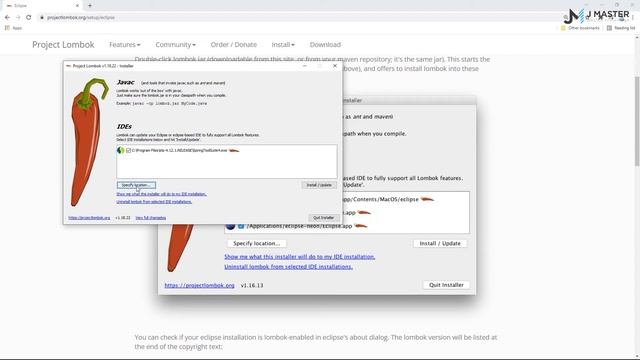Go back in the browser
The height and width of the screenshot is (360, 640).
[7, 18]
